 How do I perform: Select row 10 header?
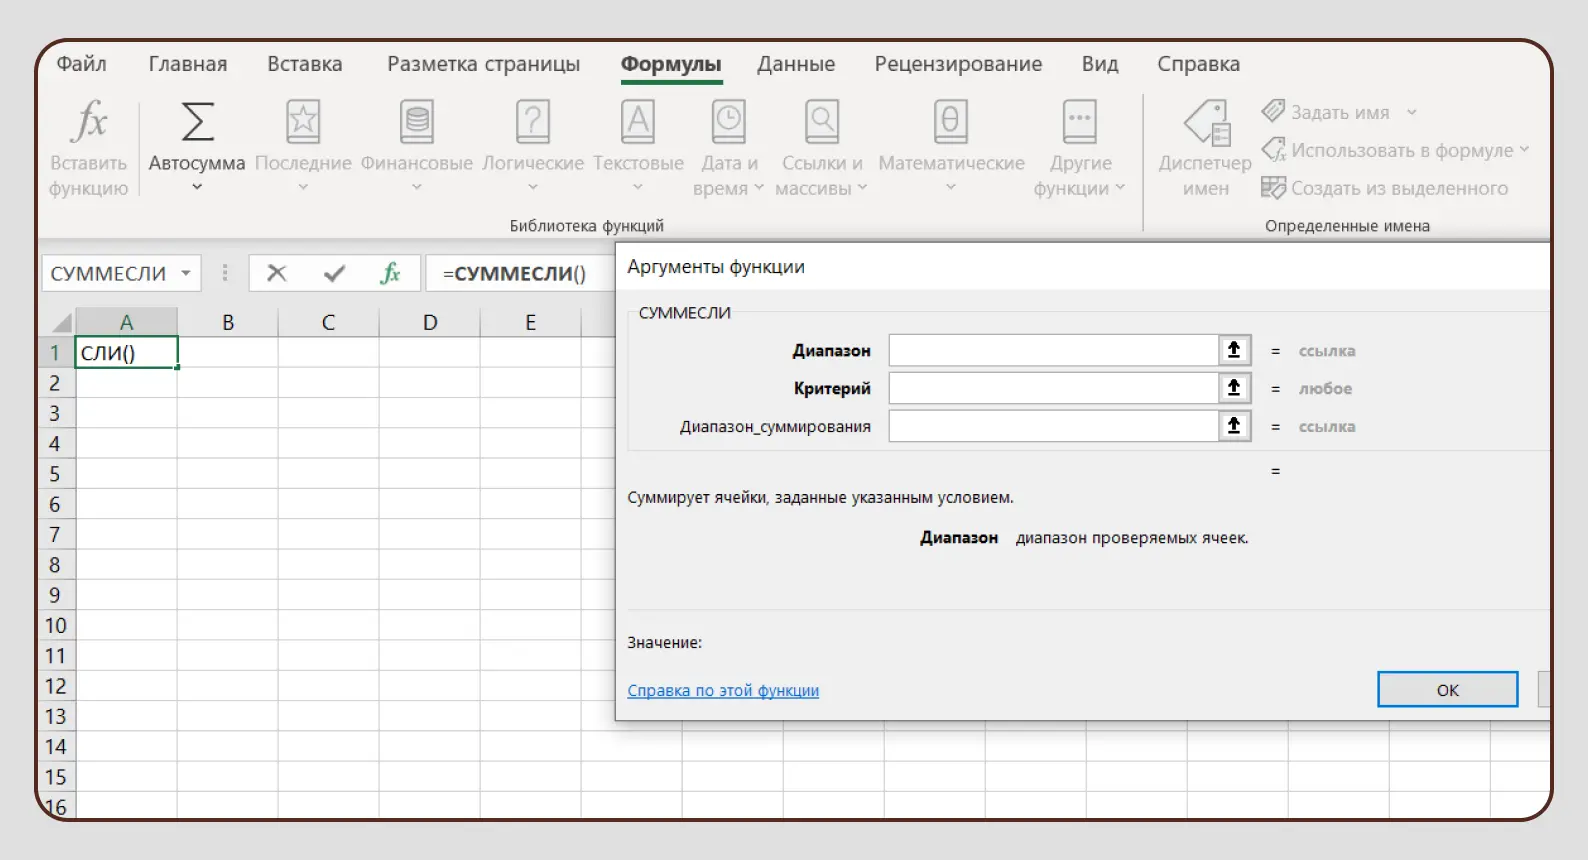[x=56, y=625]
